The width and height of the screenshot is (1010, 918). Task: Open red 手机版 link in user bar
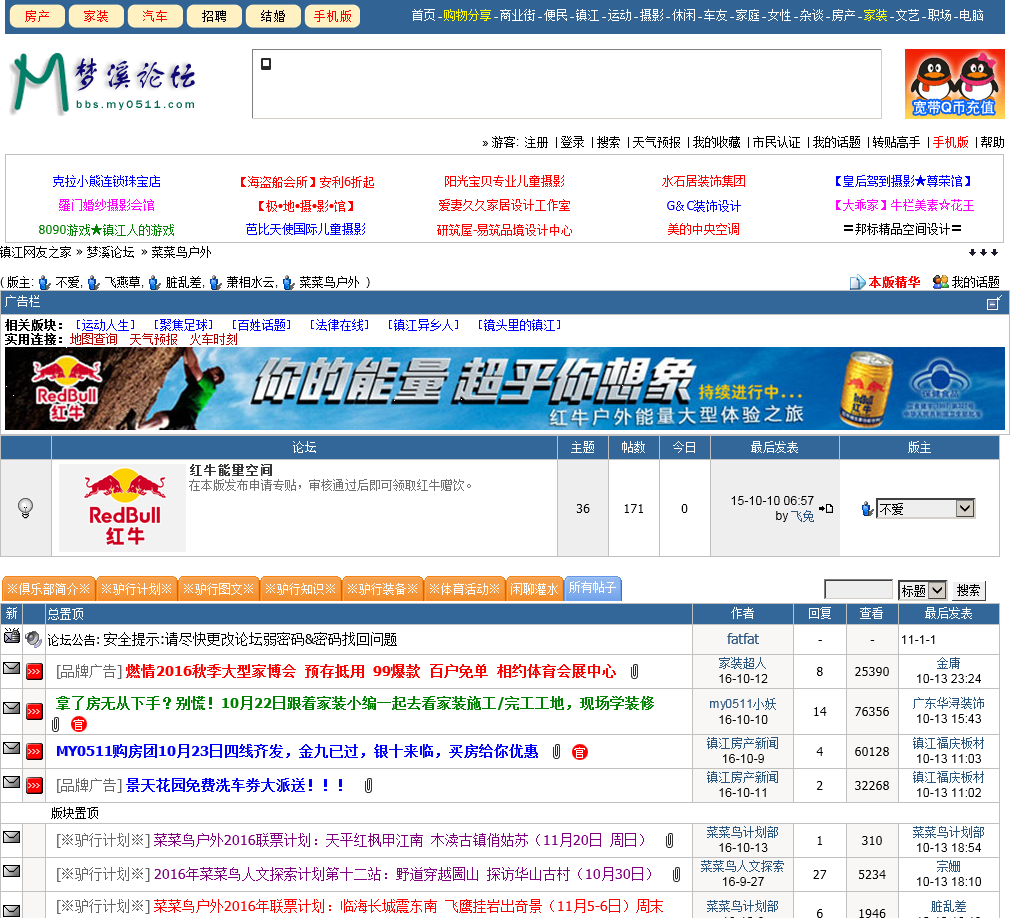(x=951, y=142)
